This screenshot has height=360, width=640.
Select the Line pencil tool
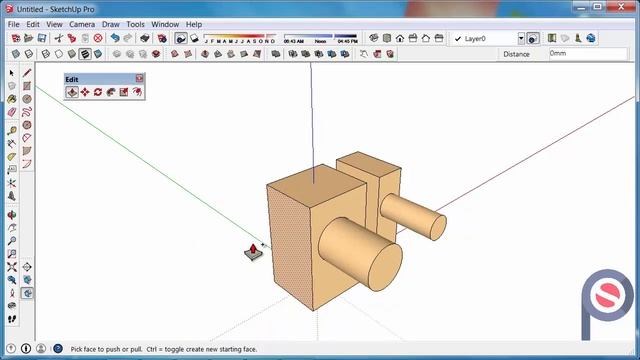27,73
